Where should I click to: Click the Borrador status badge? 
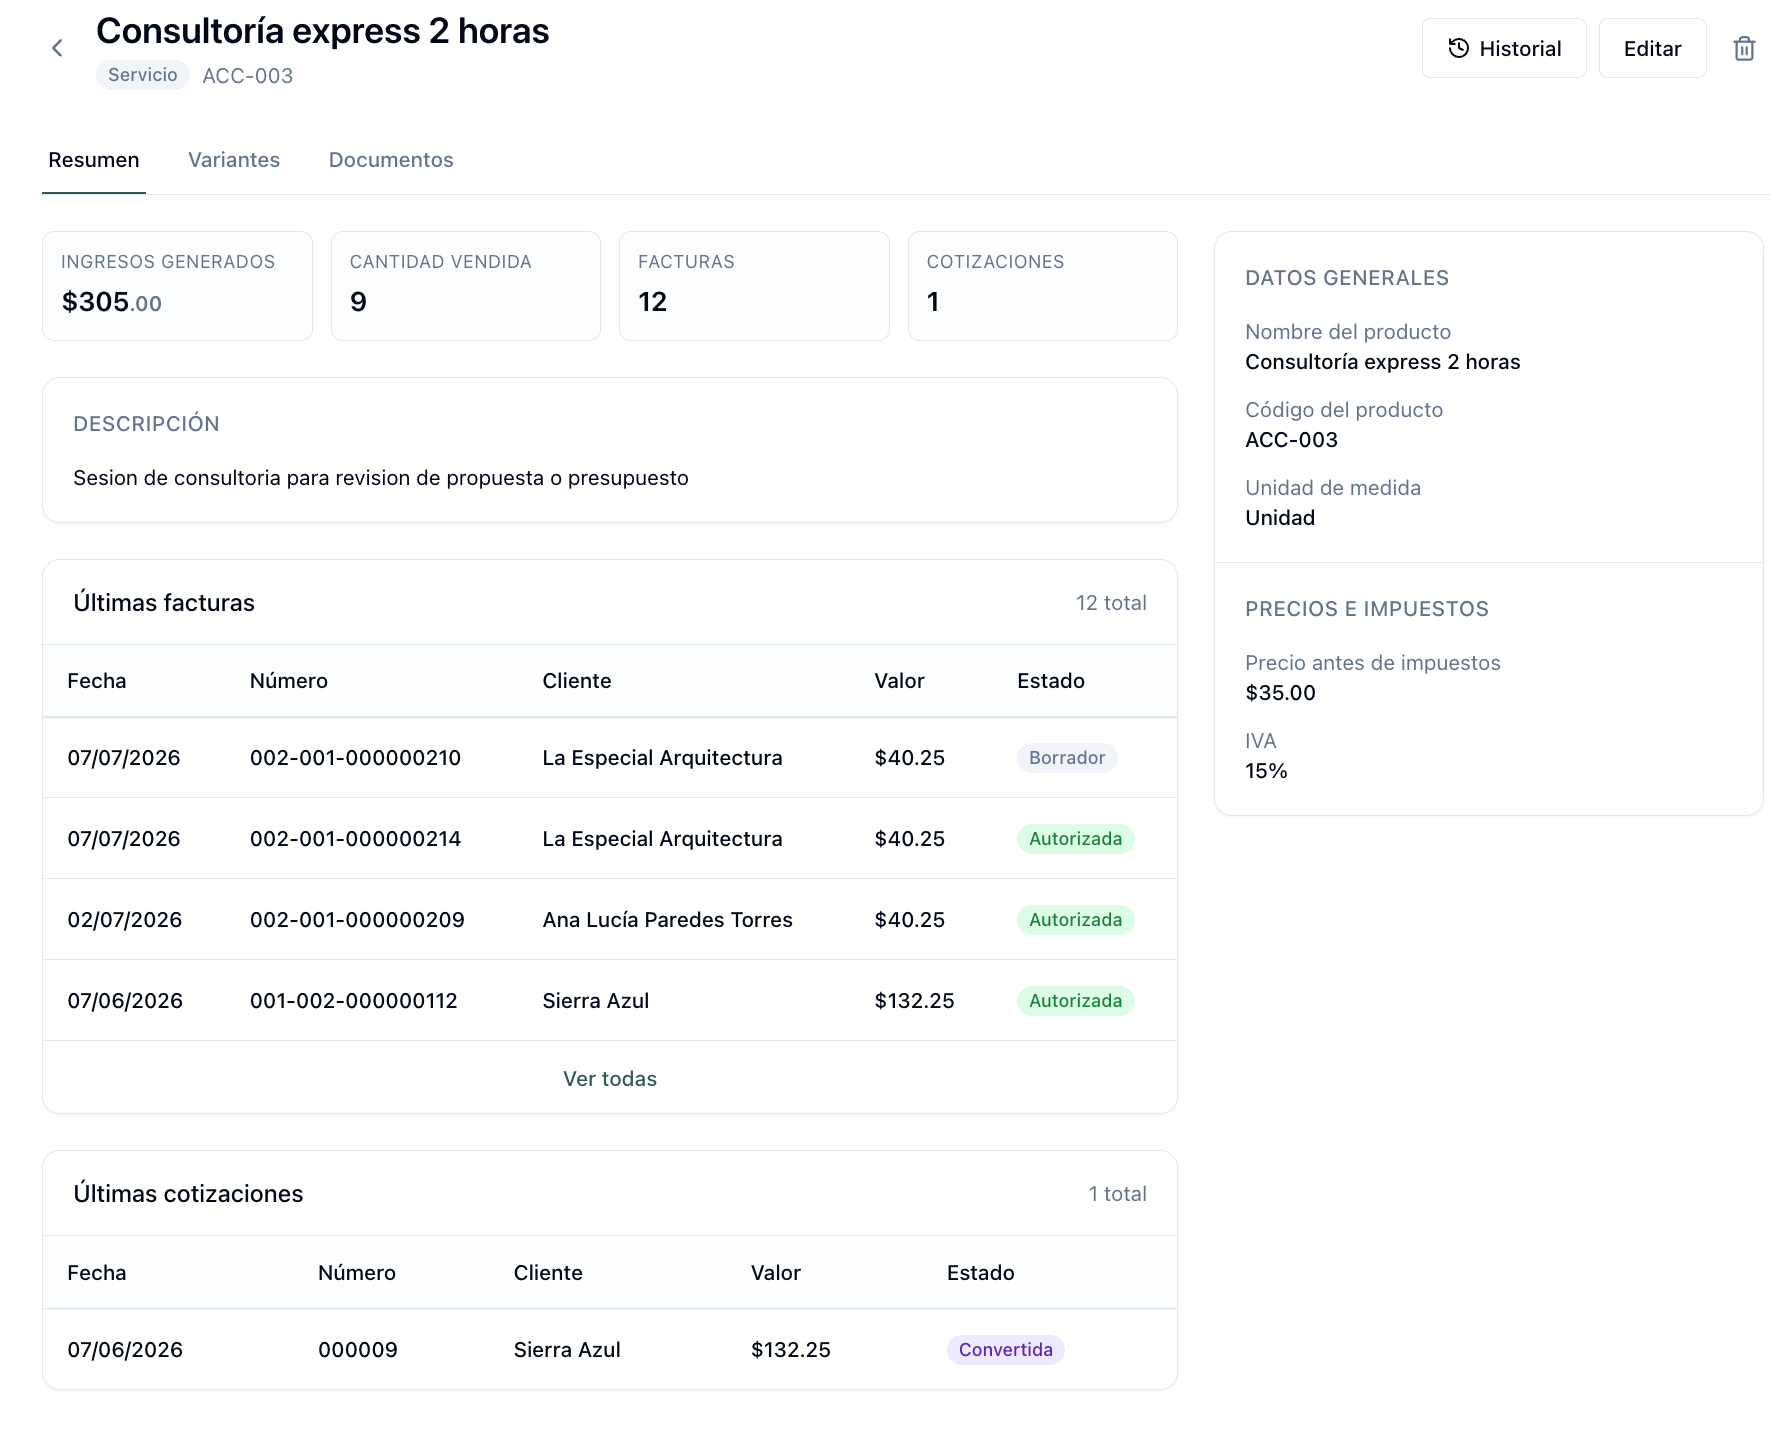click(x=1067, y=758)
